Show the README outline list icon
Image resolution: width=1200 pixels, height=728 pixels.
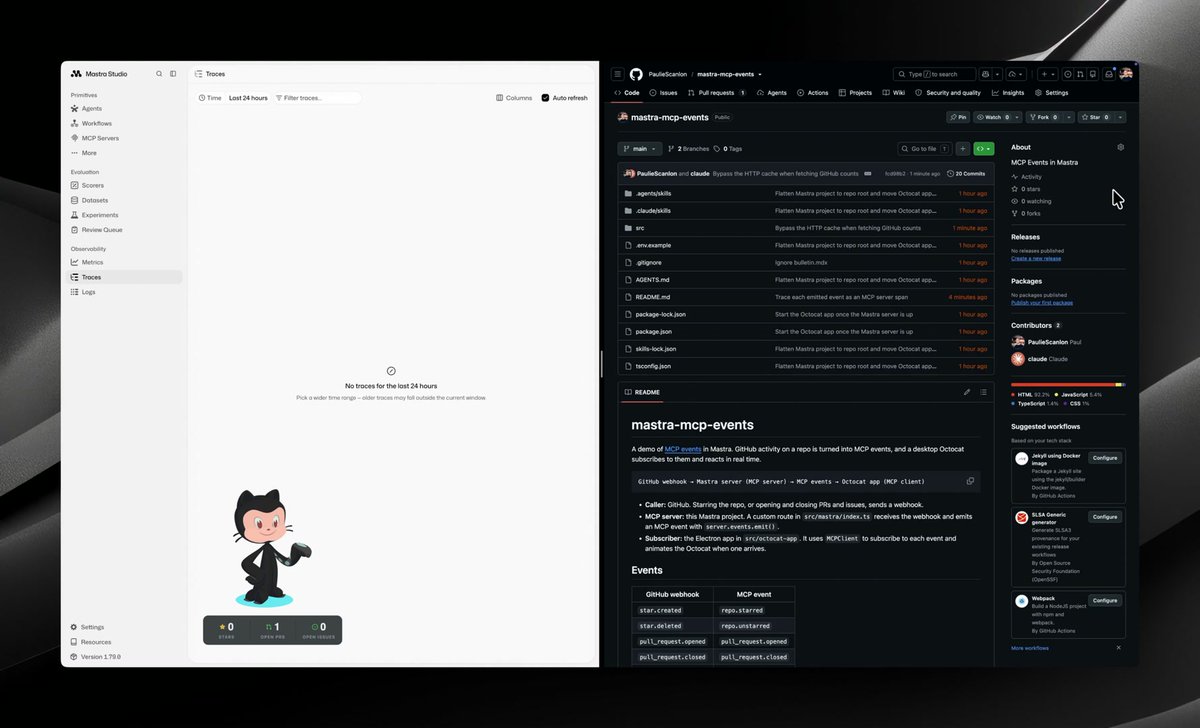[983, 392]
